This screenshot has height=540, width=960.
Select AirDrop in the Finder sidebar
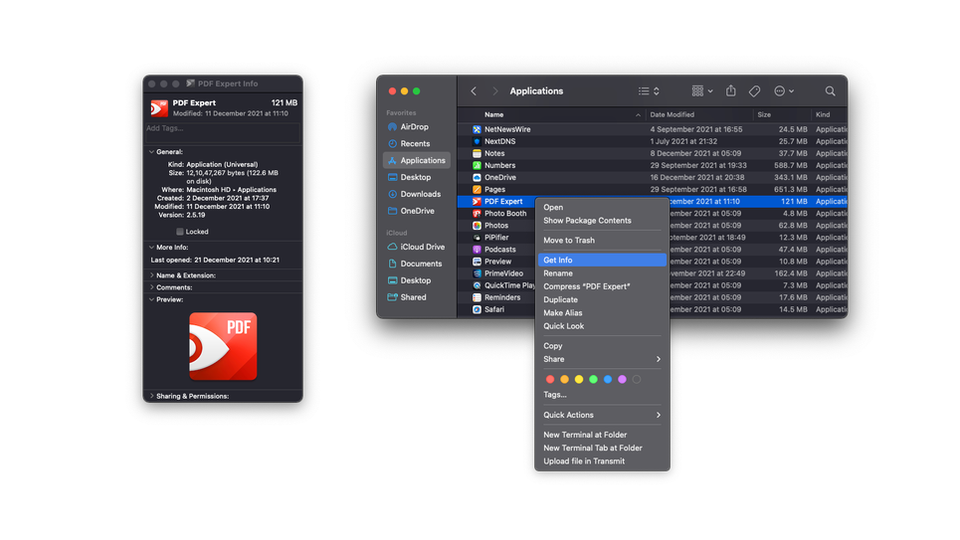pyautogui.click(x=416, y=127)
